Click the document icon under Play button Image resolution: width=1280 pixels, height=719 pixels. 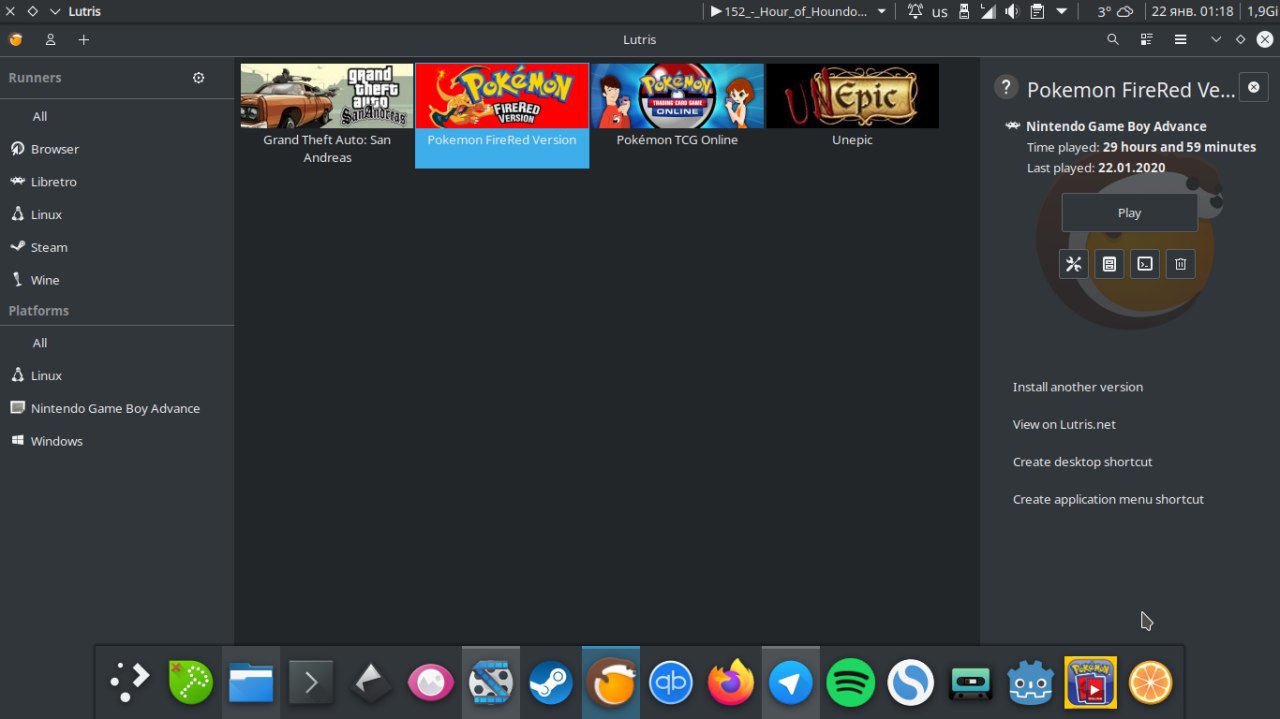point(1109,264)
